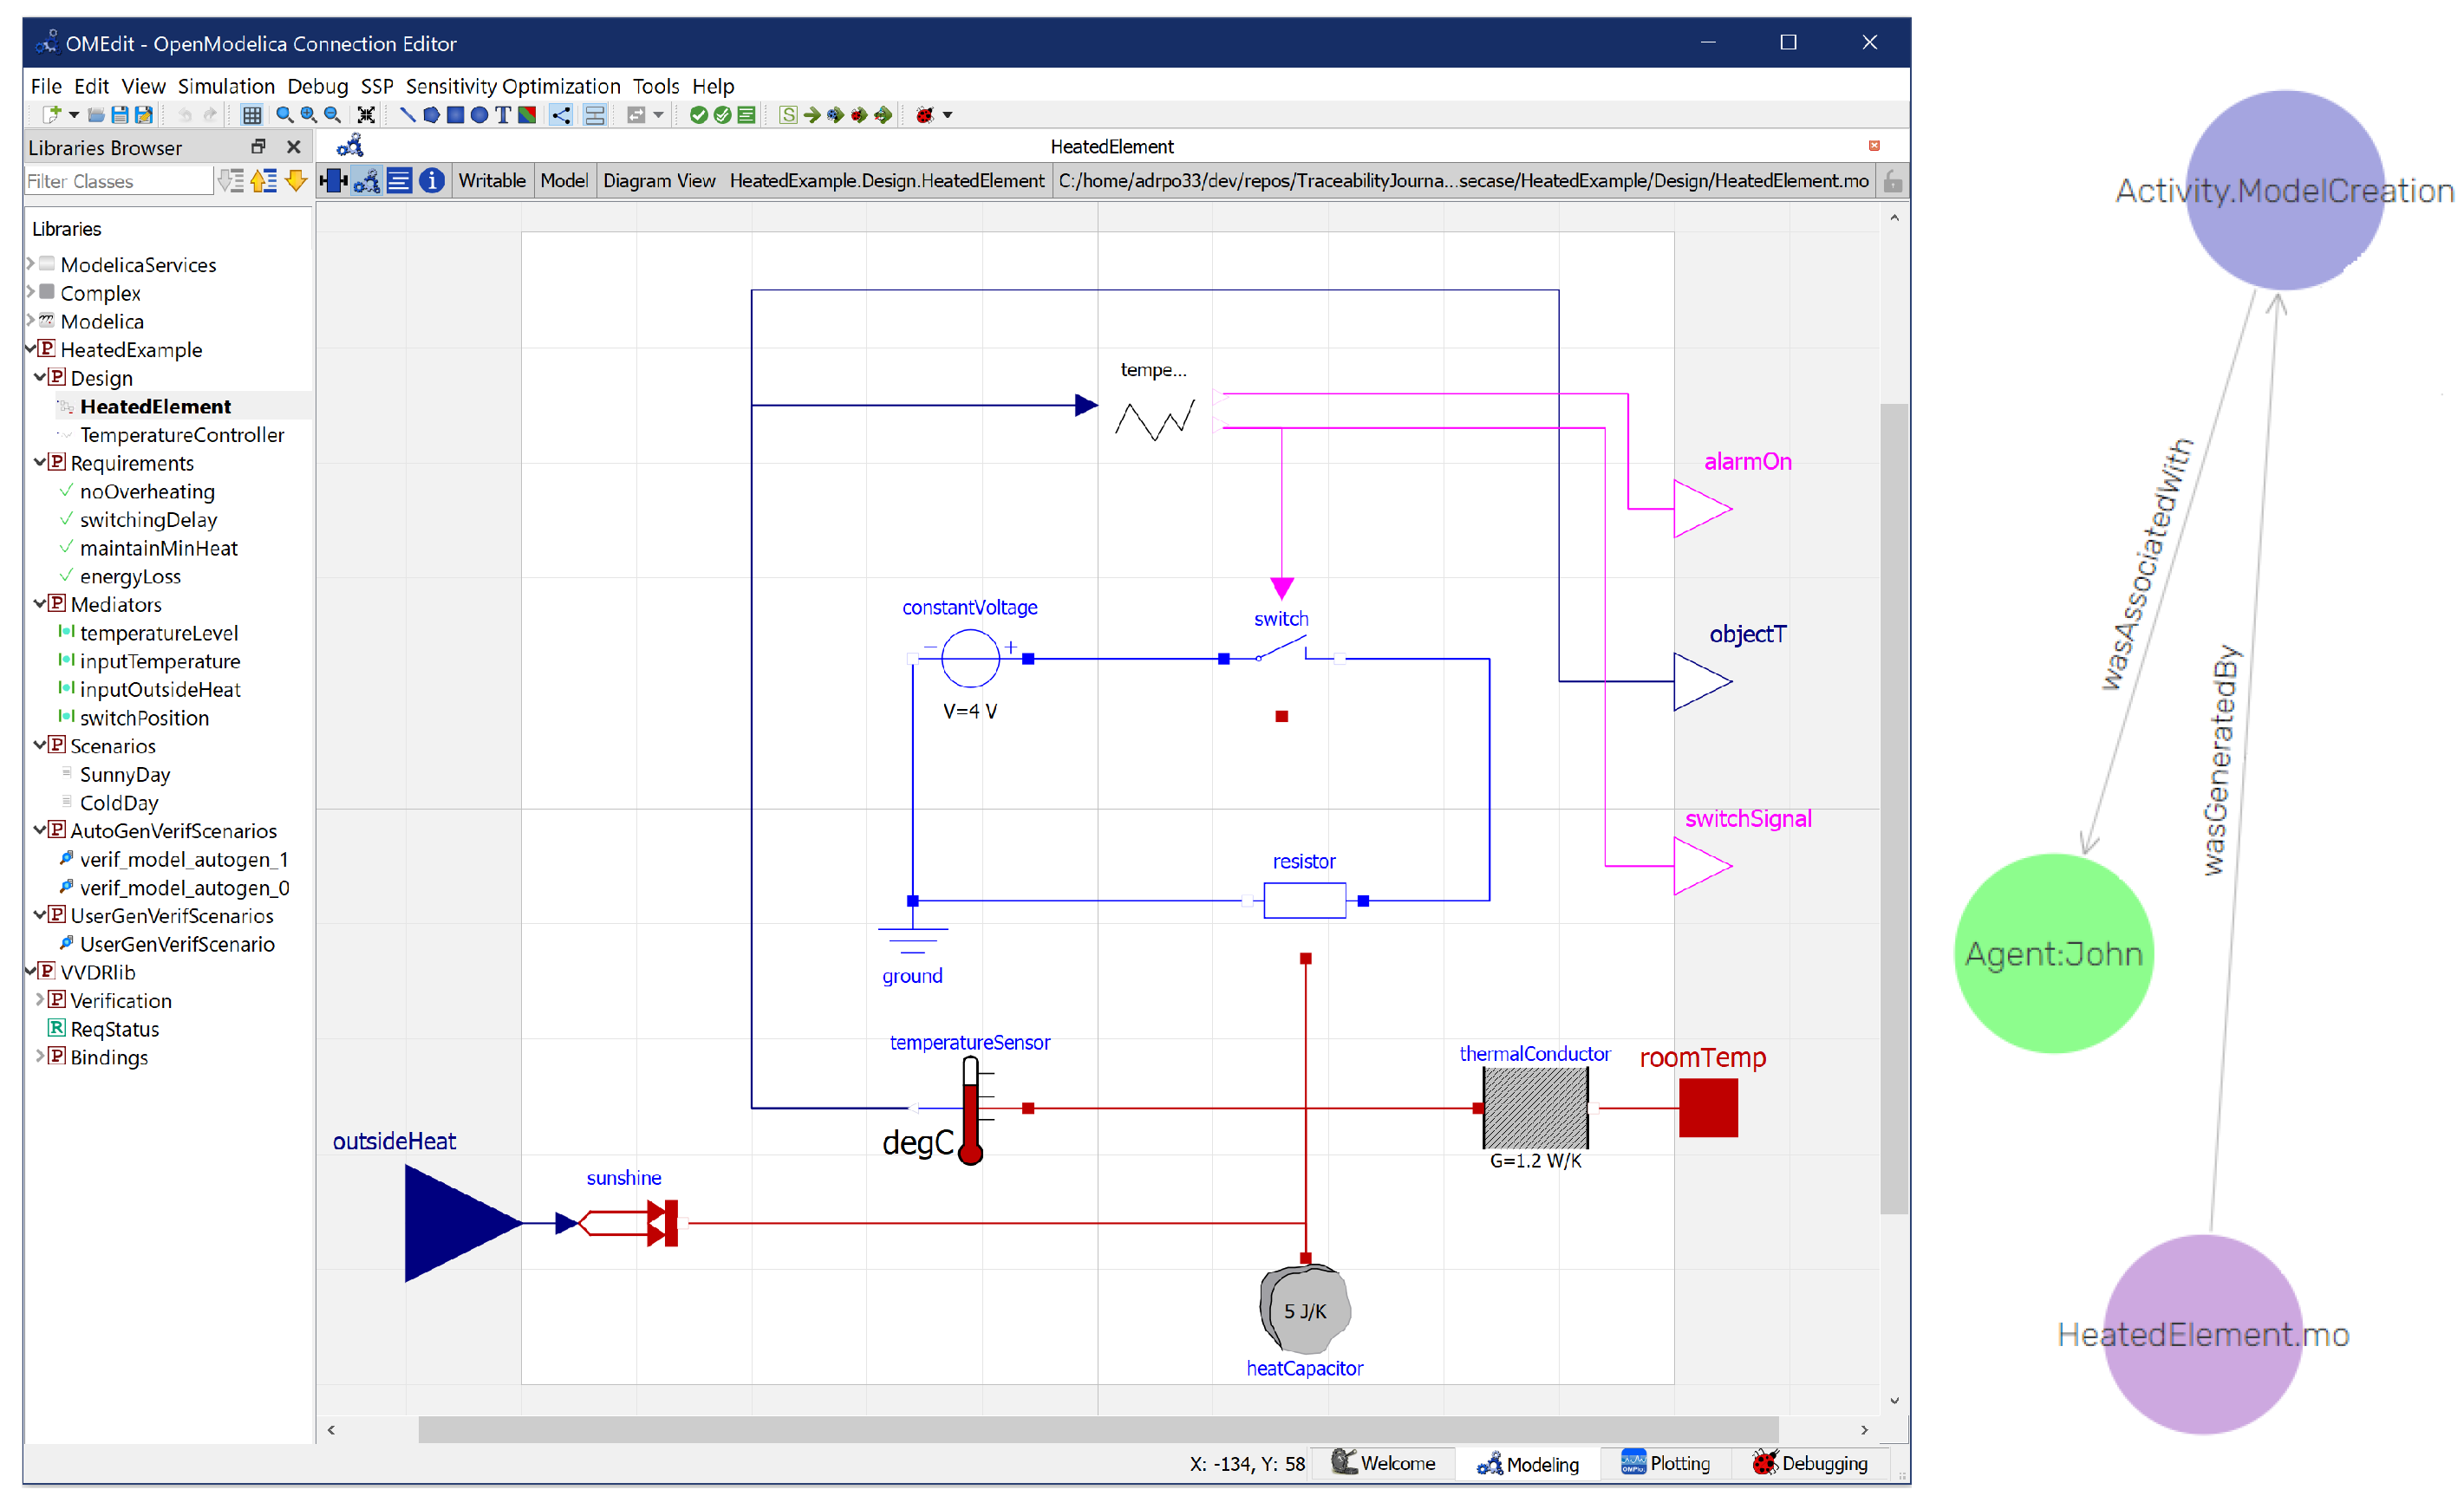This screenshot has height=1509, width=2464.
Task: Click the Filter Classes input field
Action: coord(118,181)
